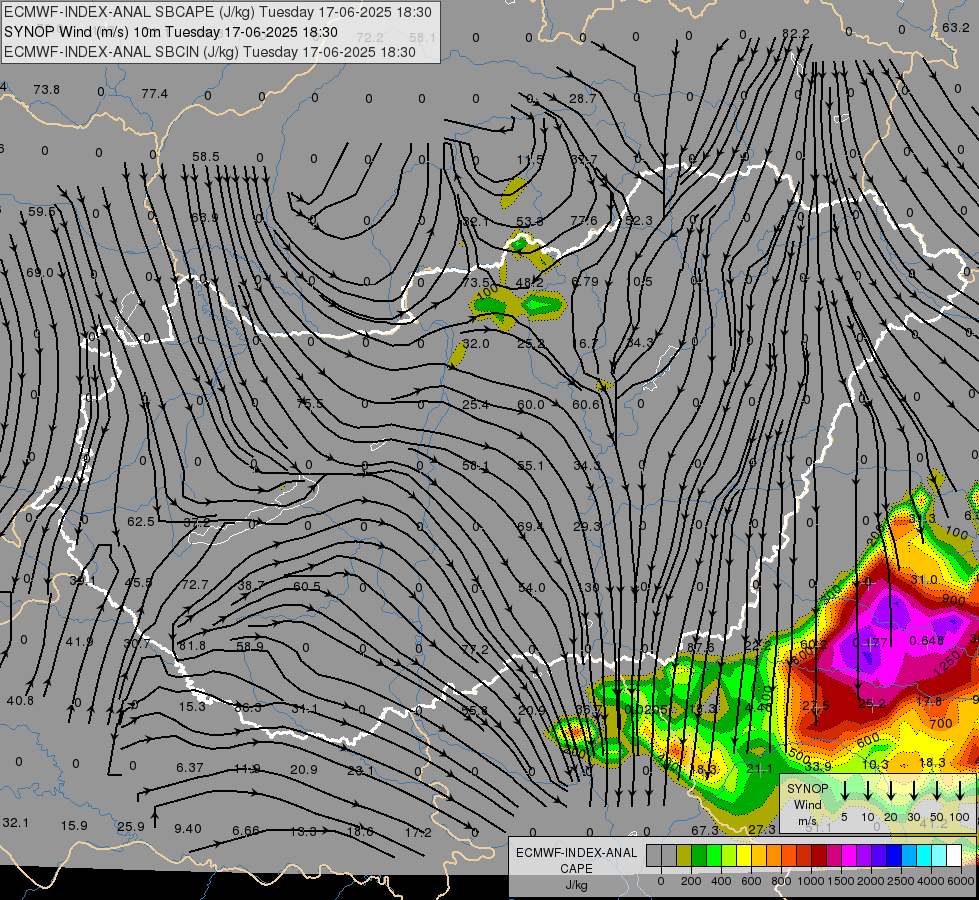Click the wind legend arrow above 20
This screenshot has width=979, height=900.
point(891,791)
